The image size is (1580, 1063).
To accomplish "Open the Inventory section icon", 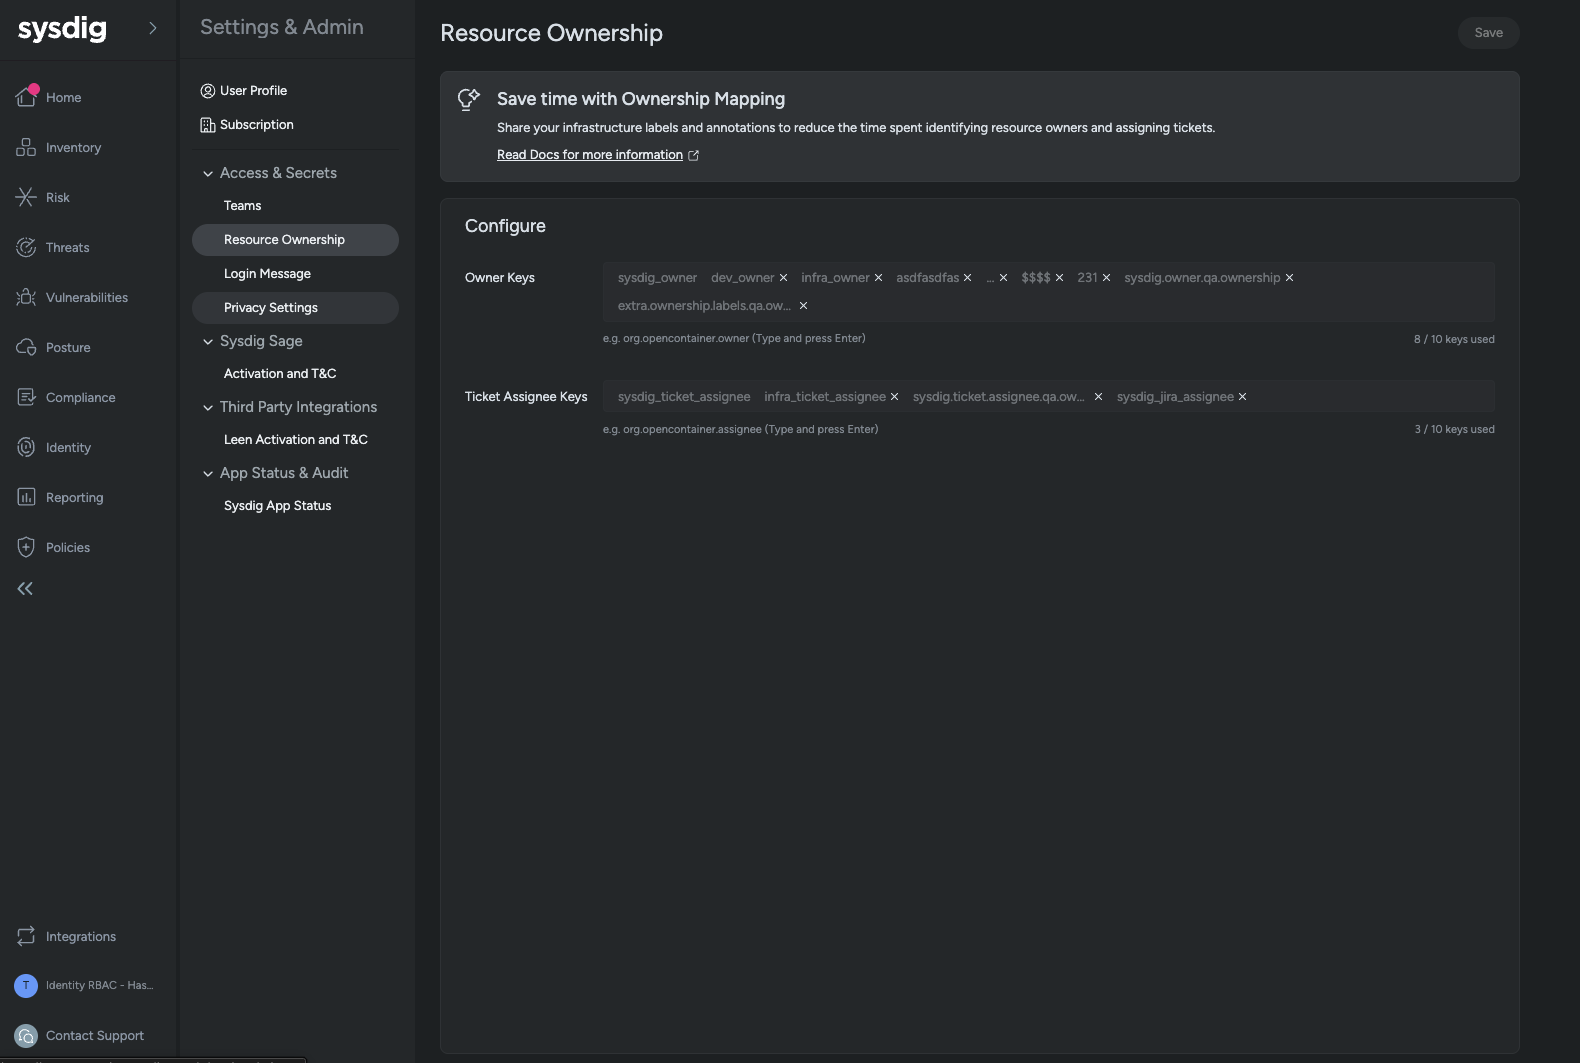I will (x=26, y=147).
